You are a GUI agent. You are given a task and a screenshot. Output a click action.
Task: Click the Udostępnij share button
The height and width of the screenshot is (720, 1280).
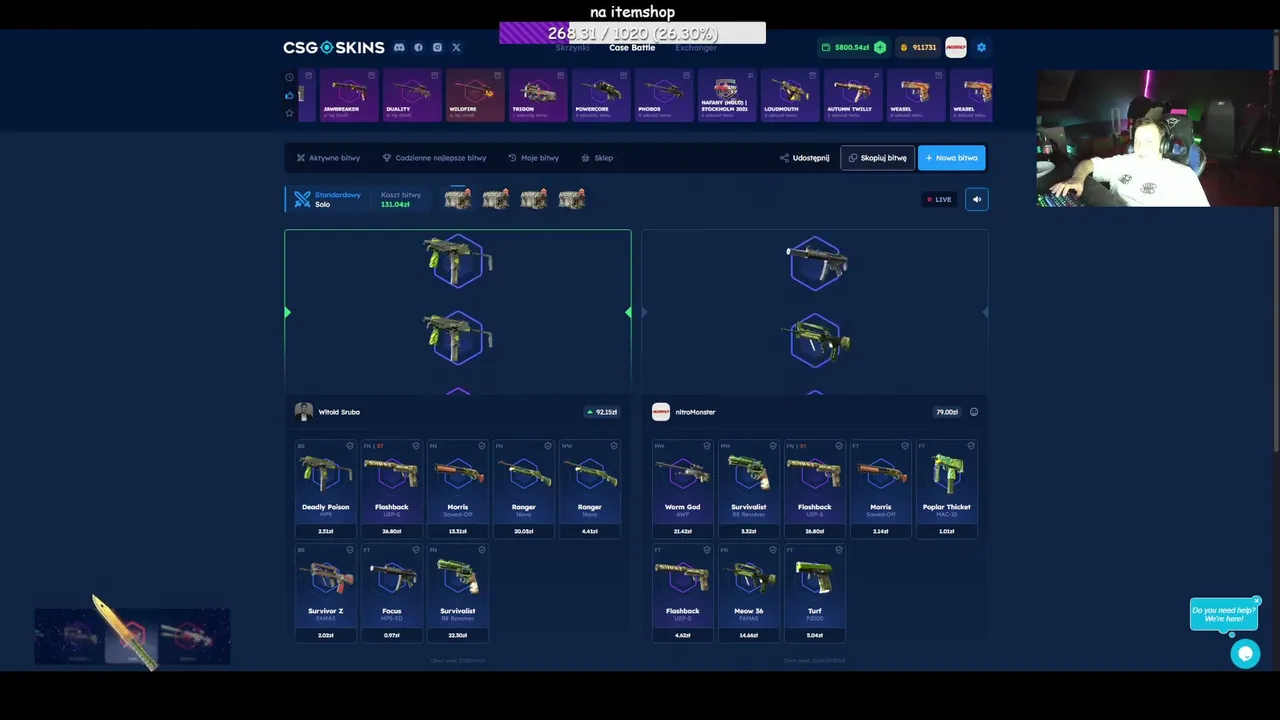(805, 158)
